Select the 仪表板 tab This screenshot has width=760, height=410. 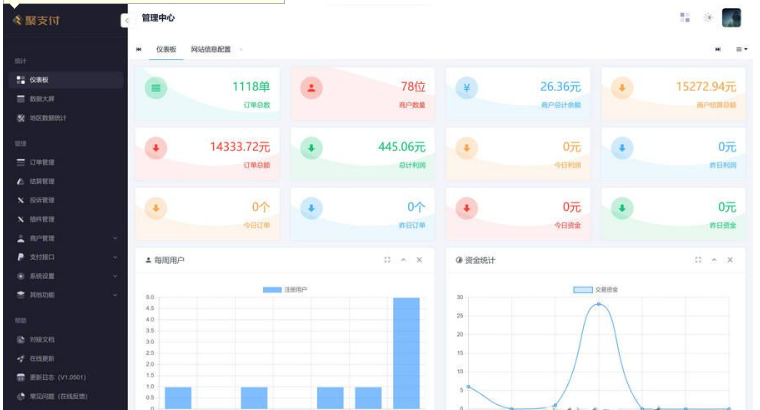click(x=166, y=49)
